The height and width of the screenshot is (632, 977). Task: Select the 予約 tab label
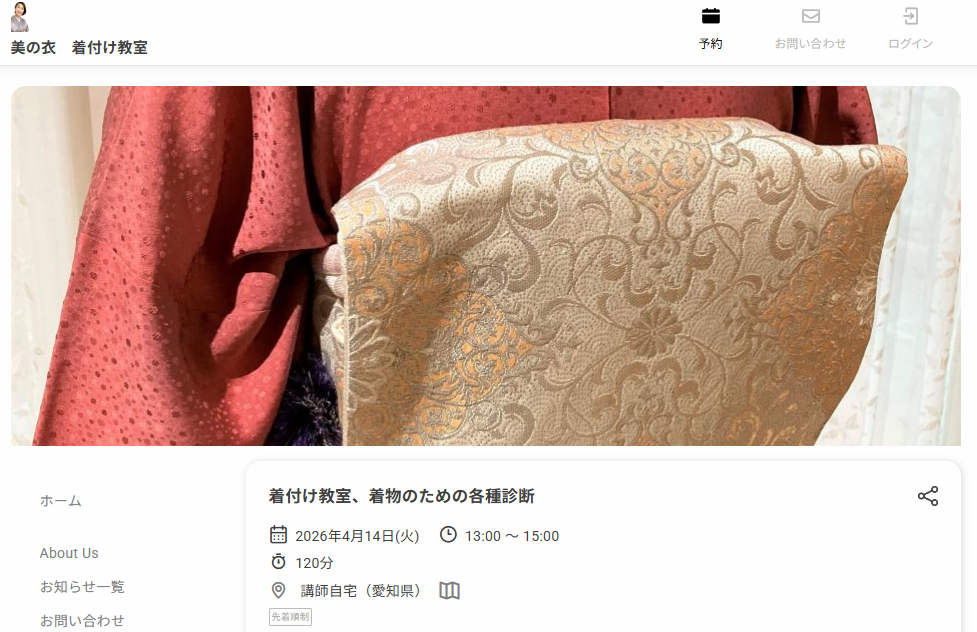click(710, 44)
